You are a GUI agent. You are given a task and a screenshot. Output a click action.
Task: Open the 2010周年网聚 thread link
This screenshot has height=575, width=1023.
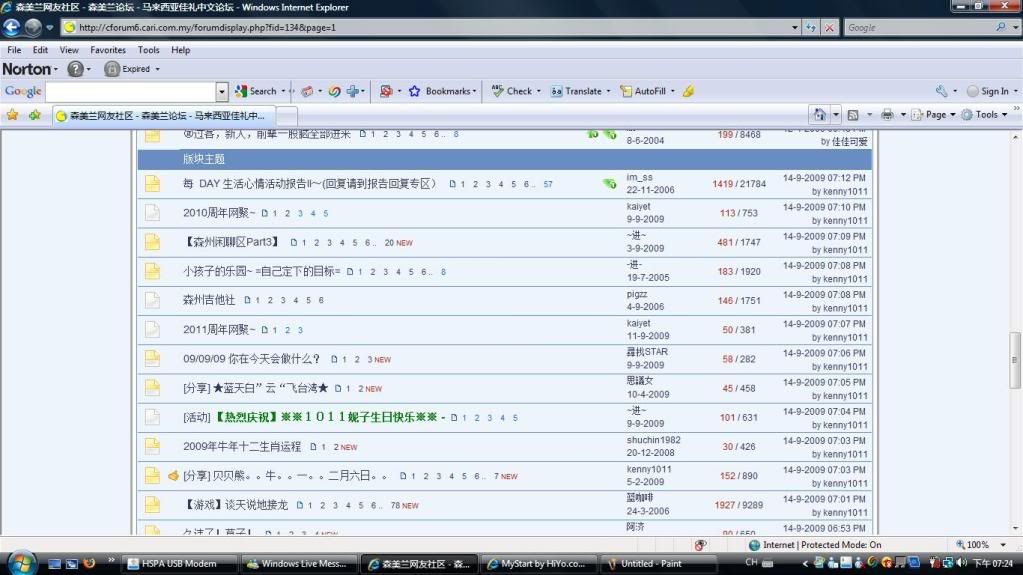219,213
